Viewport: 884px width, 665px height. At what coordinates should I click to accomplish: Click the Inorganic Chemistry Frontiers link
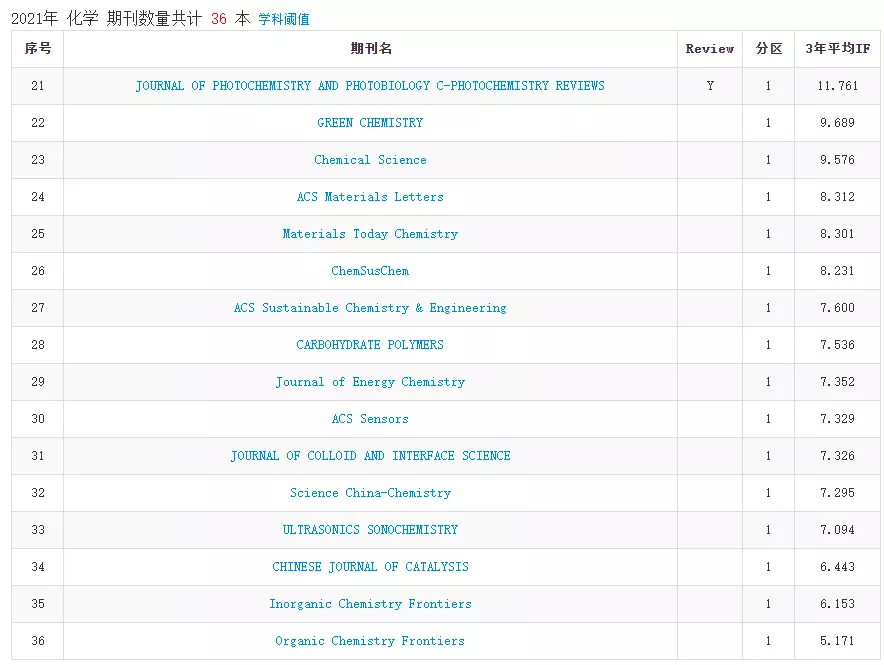[x=370, y=604]
